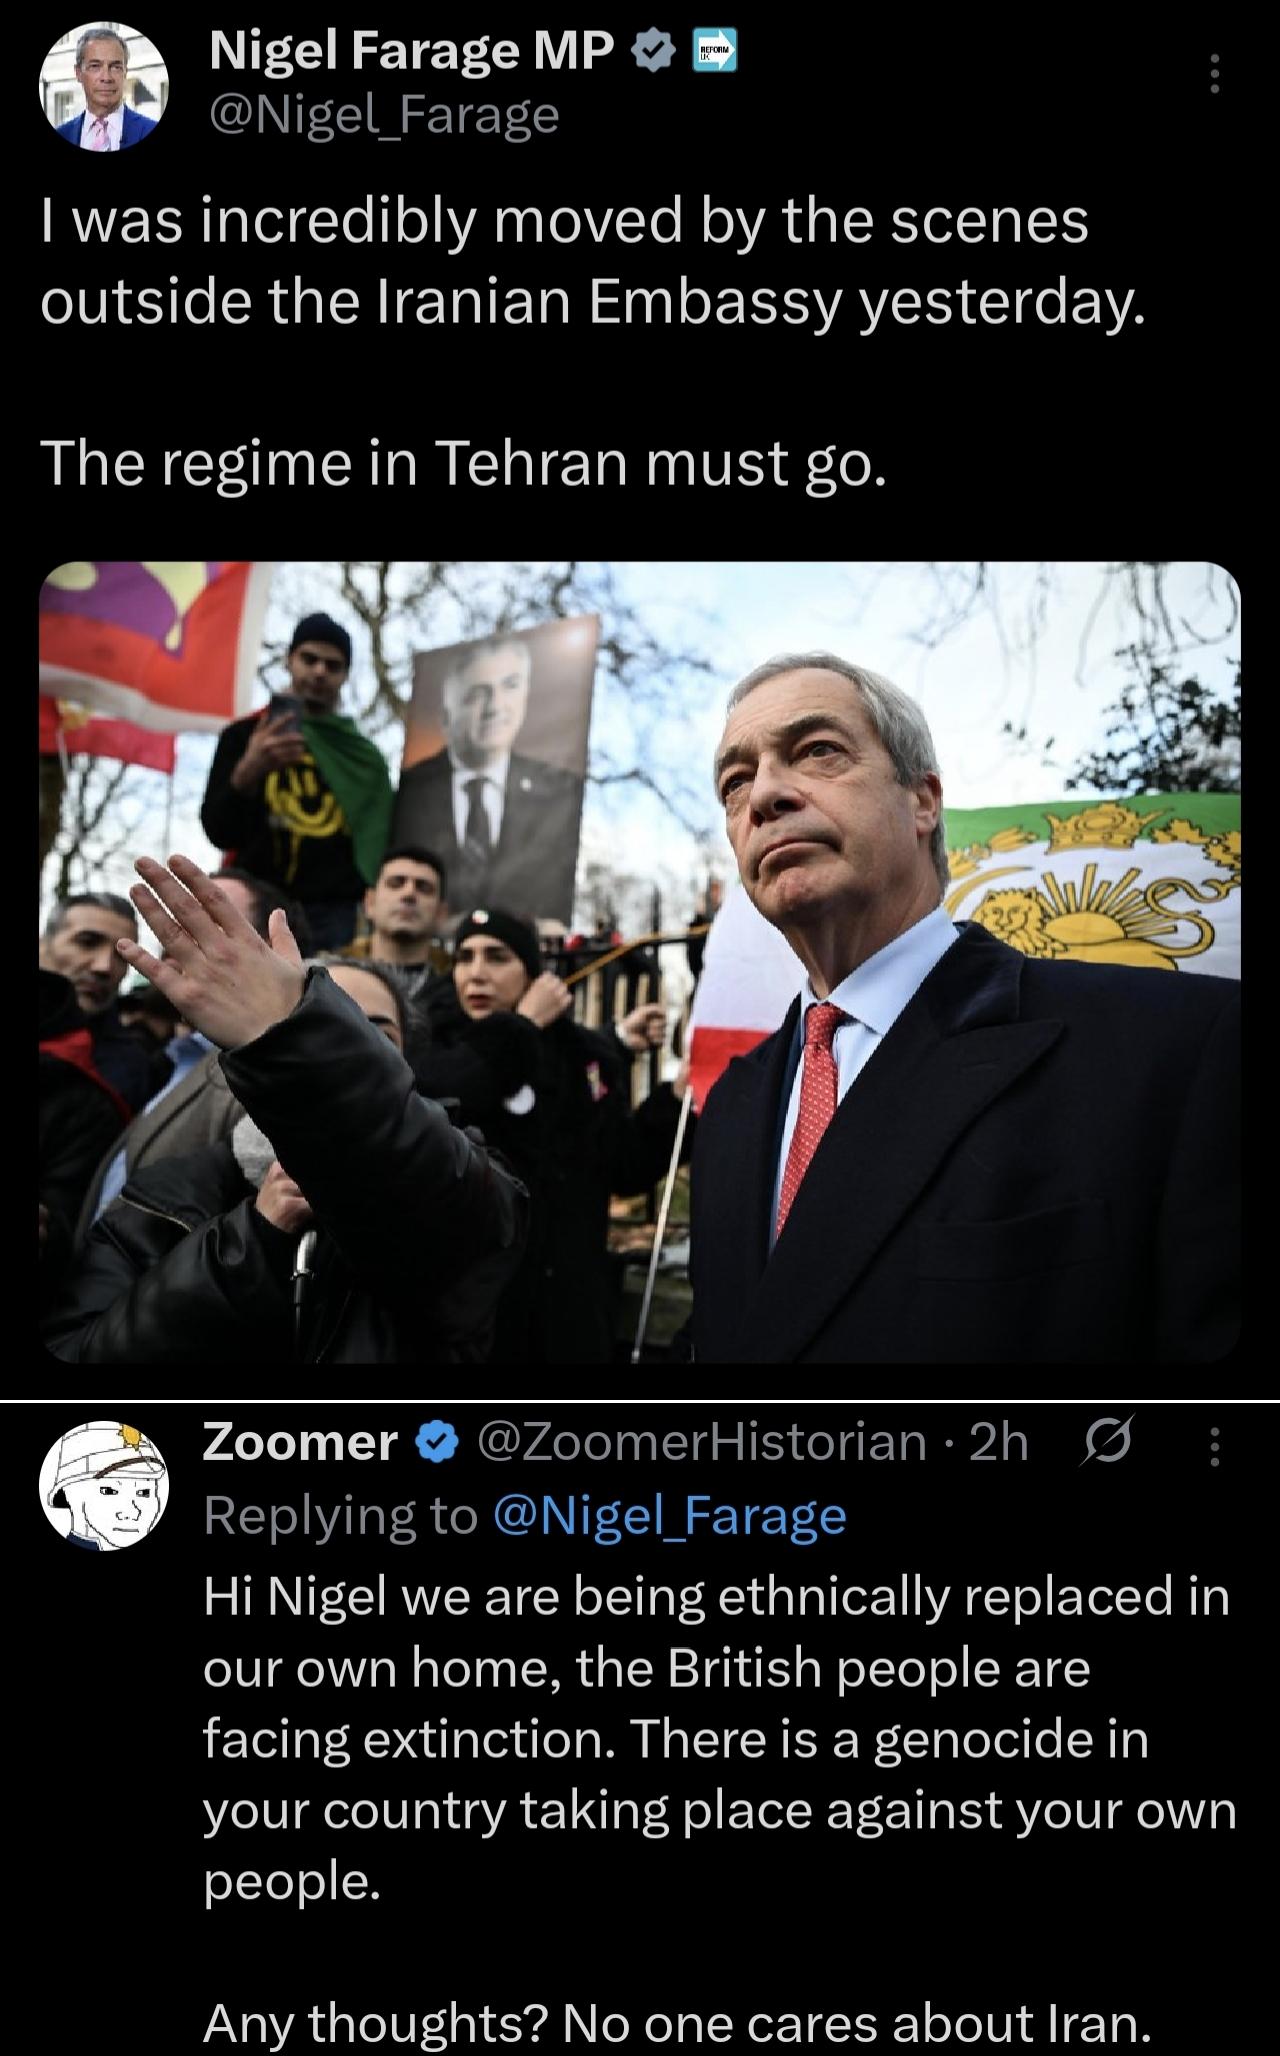Tap the Reform UK affiliation badge
1280x2056 pixels.
pyautogui.click(x=715, y=52)
